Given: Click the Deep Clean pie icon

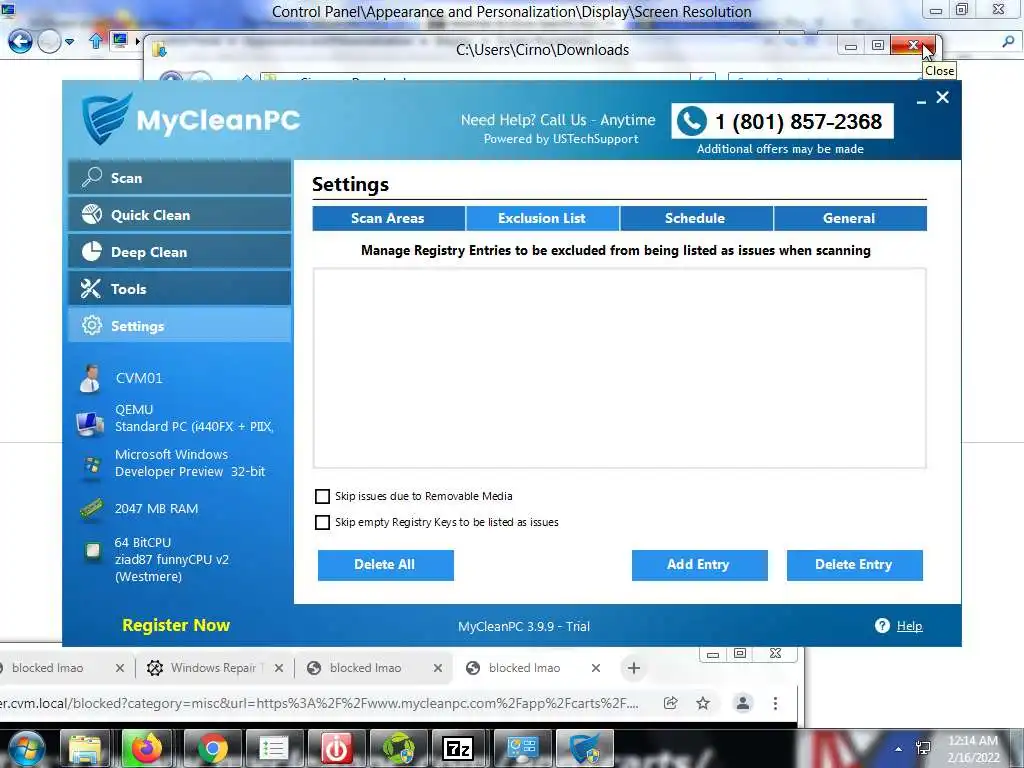Looking at the screenshot, I should click(x=91, y=251).
